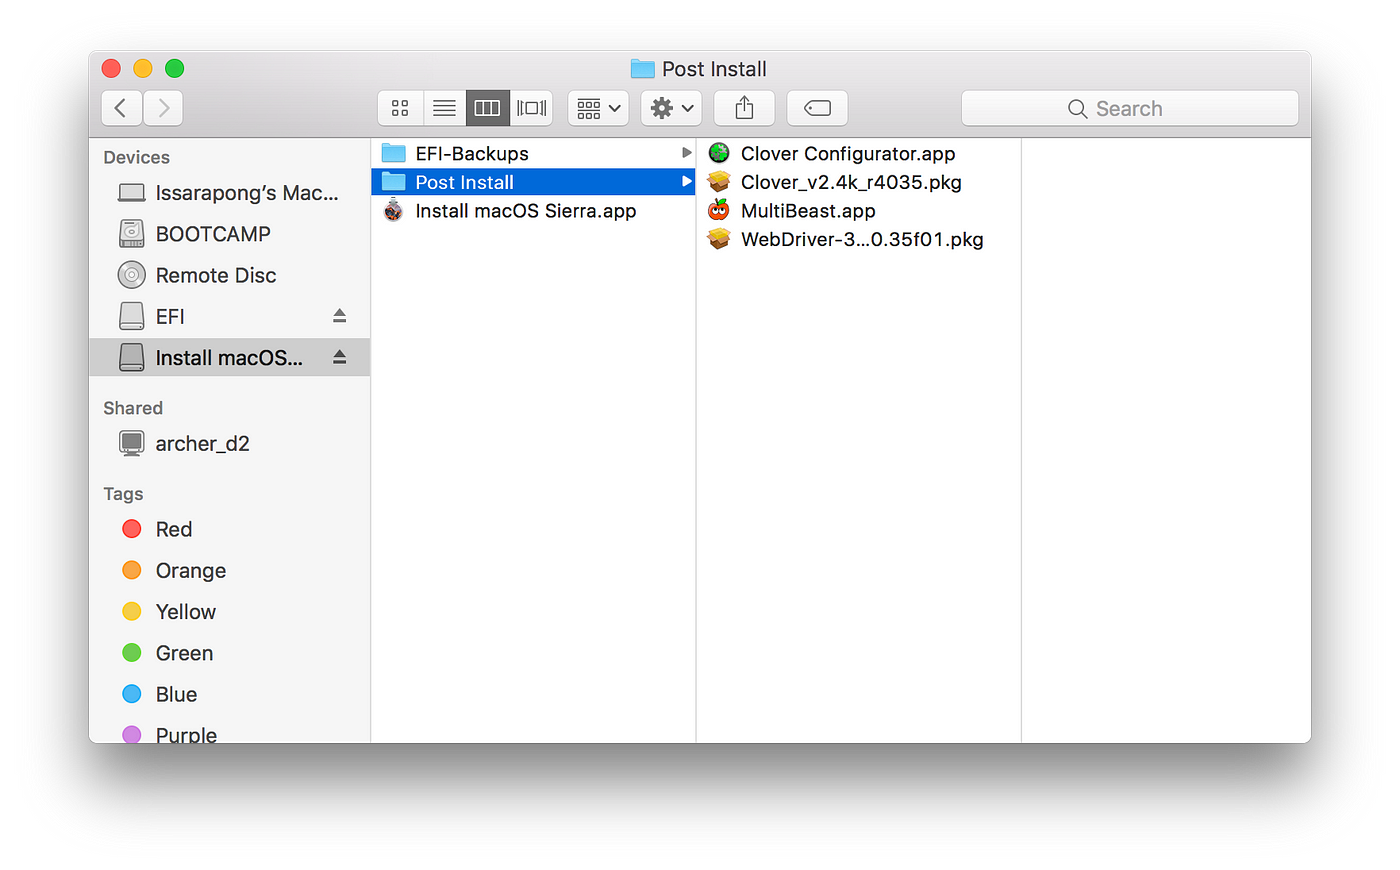Click the WebDriver package icon
Viewport: 1400px width, 870px height.
tap(719, 239)
